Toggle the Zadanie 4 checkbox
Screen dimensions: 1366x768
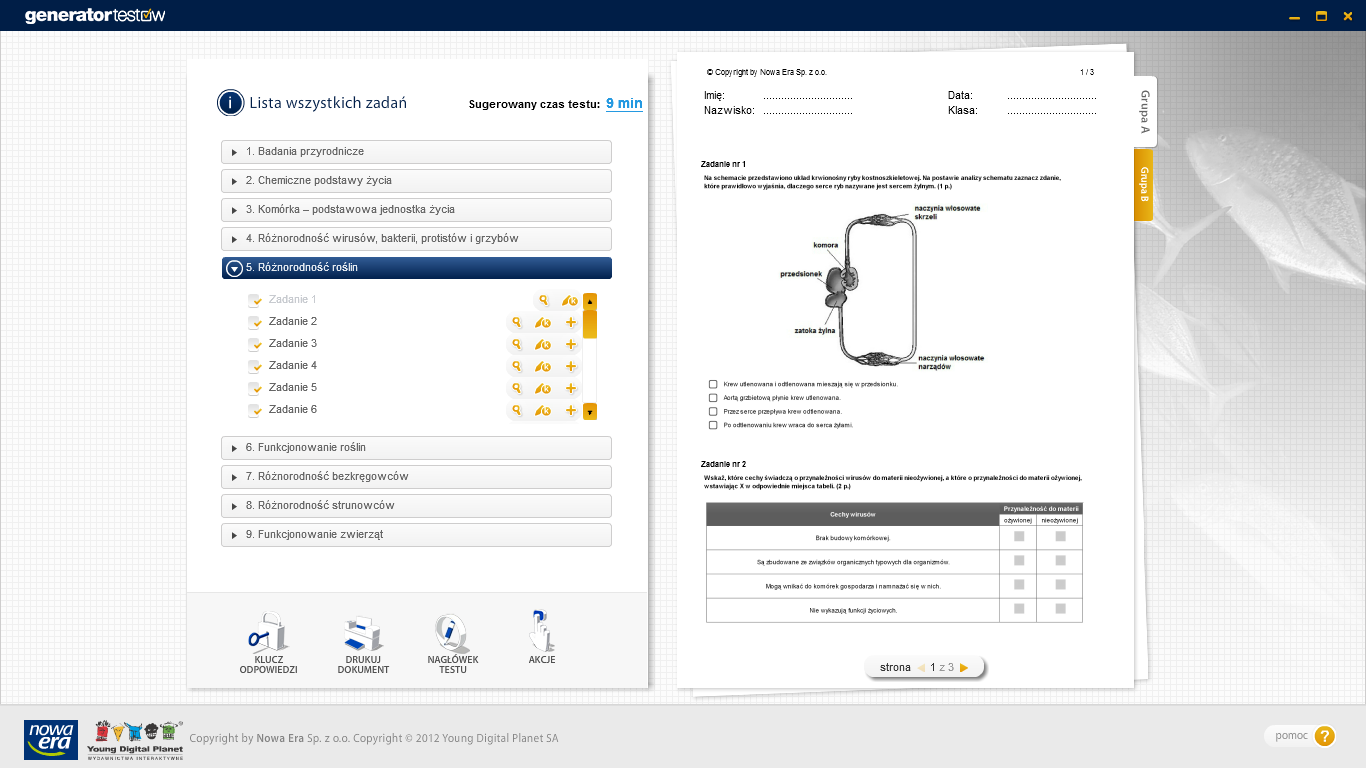(255, 366)
